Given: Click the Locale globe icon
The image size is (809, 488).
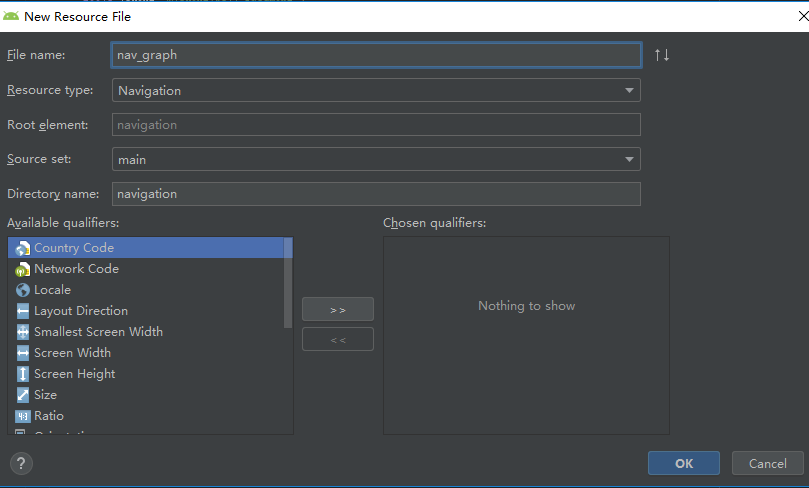Looking at the screenshot, I should pyautogui.click(x=23, y=290).
